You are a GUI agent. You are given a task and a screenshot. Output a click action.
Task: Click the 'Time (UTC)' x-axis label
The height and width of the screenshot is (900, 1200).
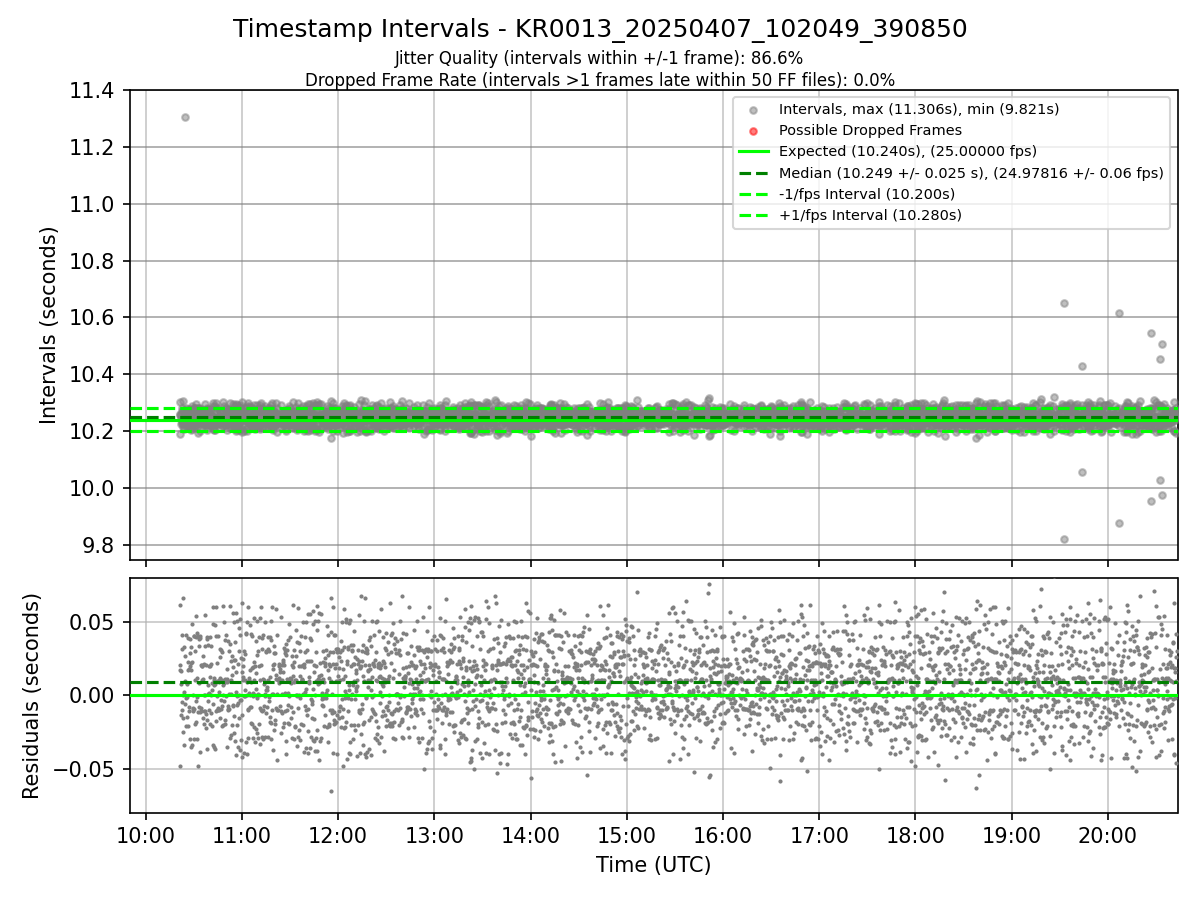pyautogui.click(x=654, y=865)
